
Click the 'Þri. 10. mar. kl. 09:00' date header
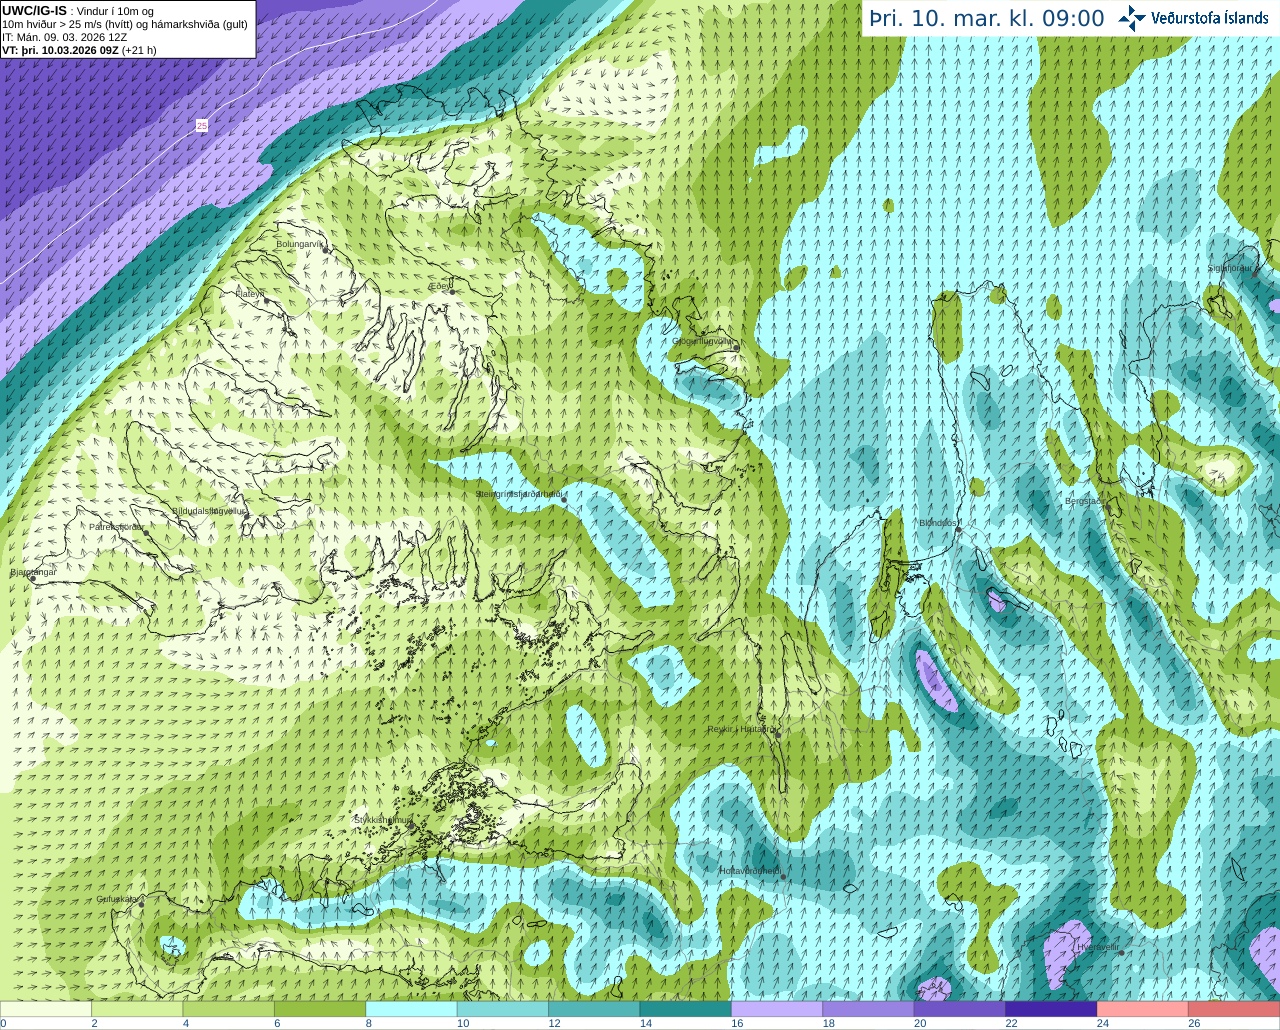coord(987,18)
